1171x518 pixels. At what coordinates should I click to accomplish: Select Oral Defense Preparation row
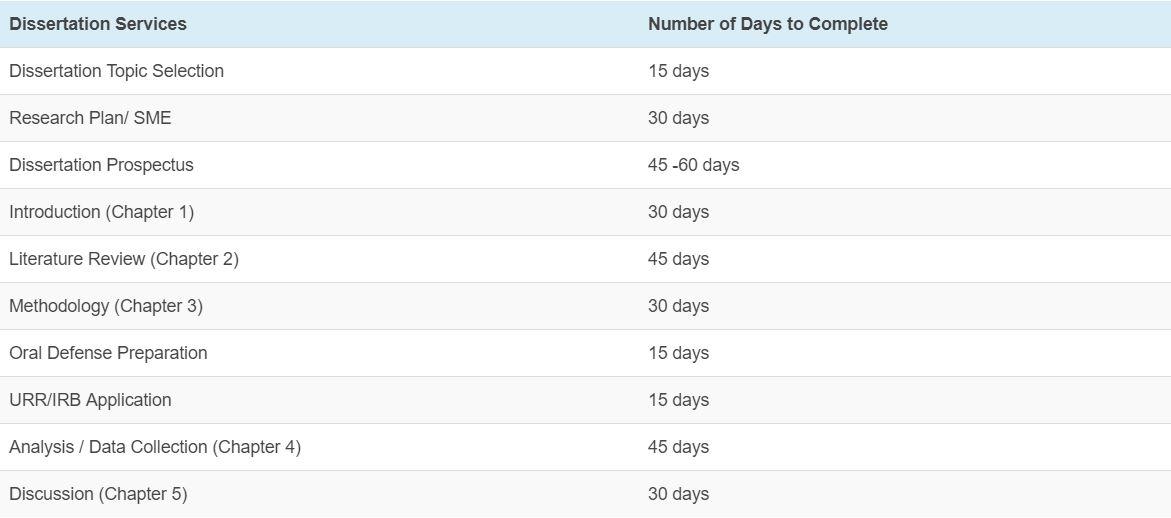coord(108,353)
